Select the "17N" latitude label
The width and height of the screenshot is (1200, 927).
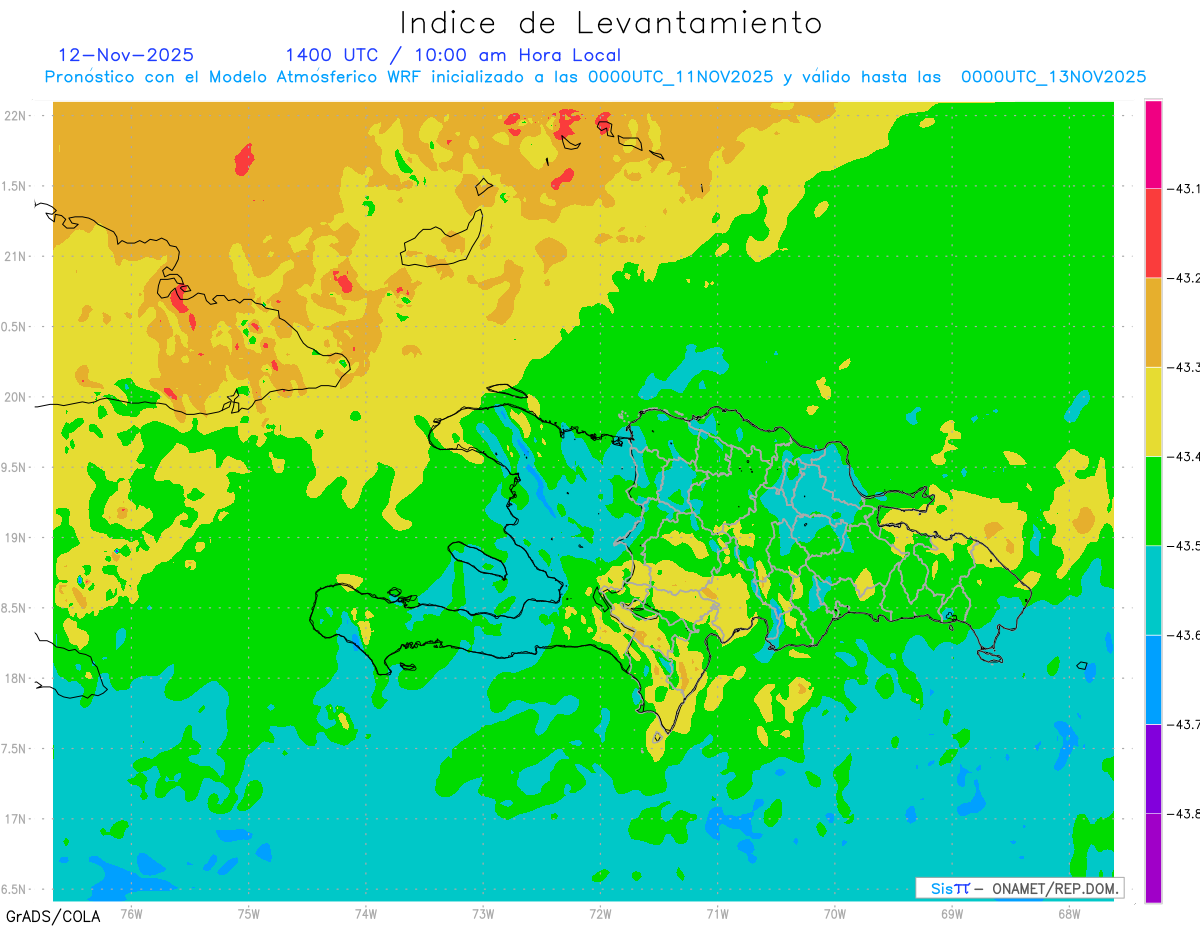(16, 819)
